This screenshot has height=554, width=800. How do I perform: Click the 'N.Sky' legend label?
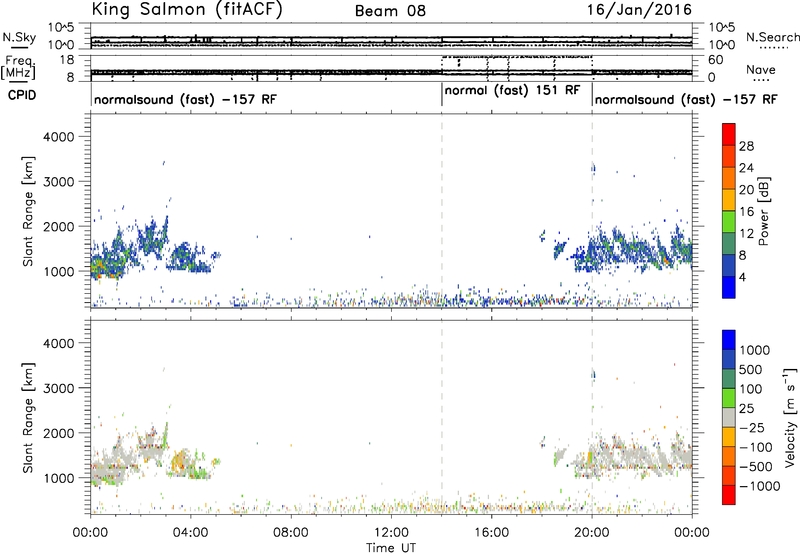(x=19, y=37)
